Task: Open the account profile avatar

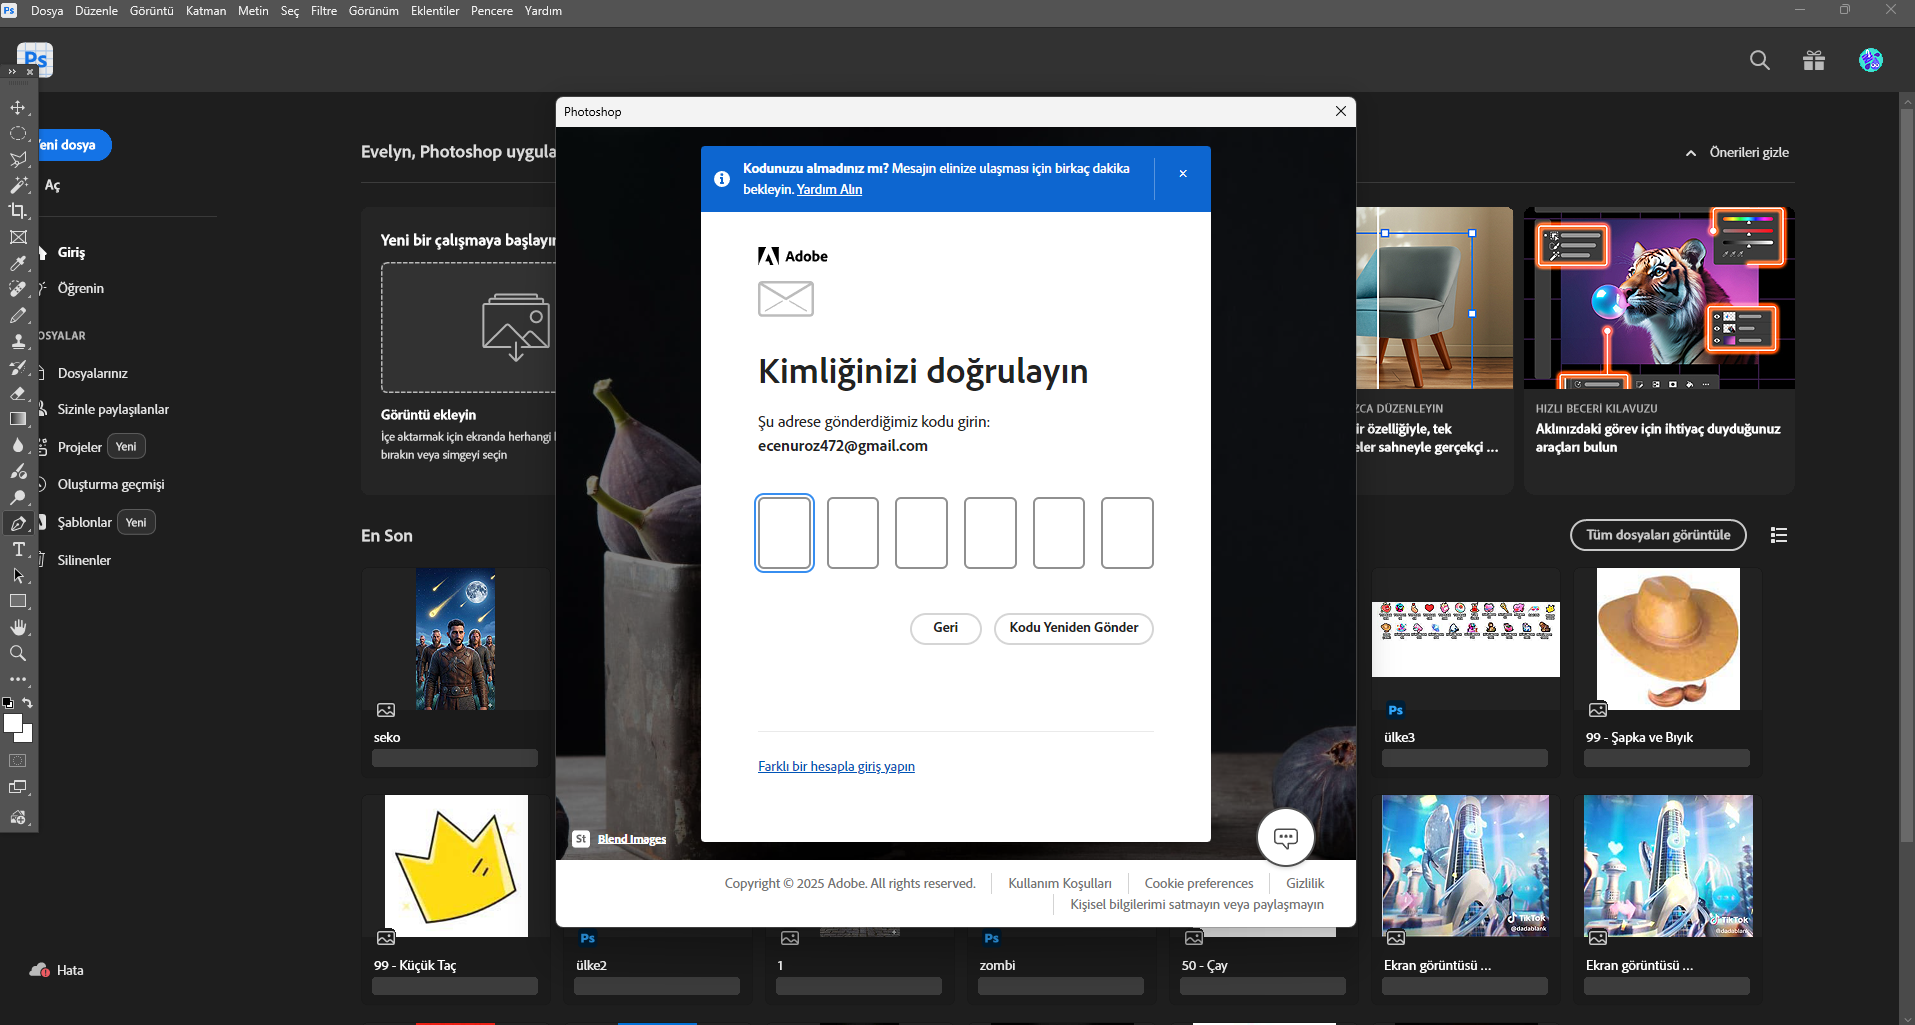Action: [1871, 60]
